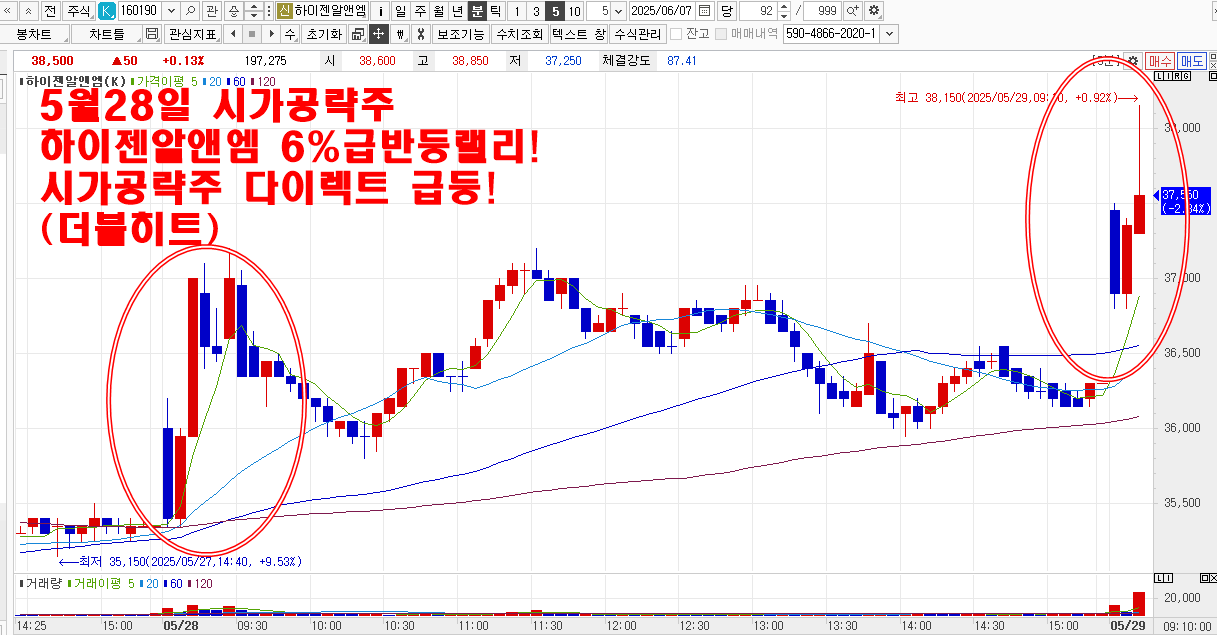Open stock search magnifier icon
The height and width of the screenshot is (635, 1217).
coord(190,11)
